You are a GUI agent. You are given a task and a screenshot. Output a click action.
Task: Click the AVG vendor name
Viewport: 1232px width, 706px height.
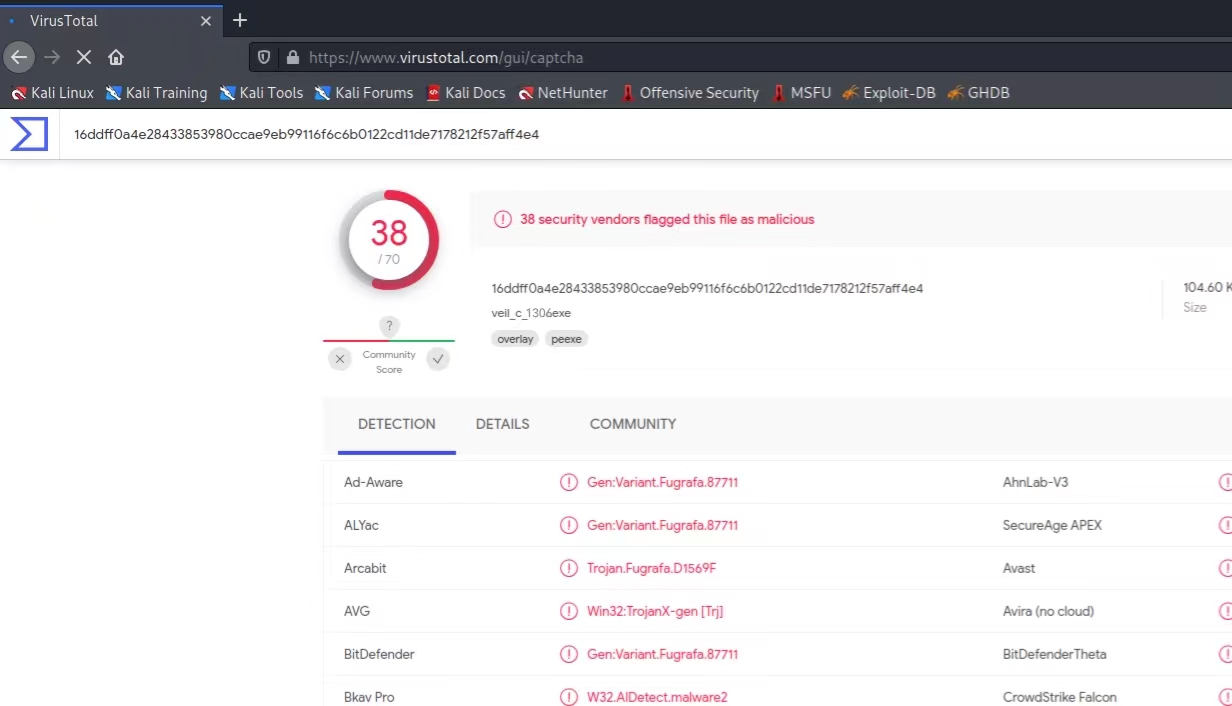click(357, 611)
